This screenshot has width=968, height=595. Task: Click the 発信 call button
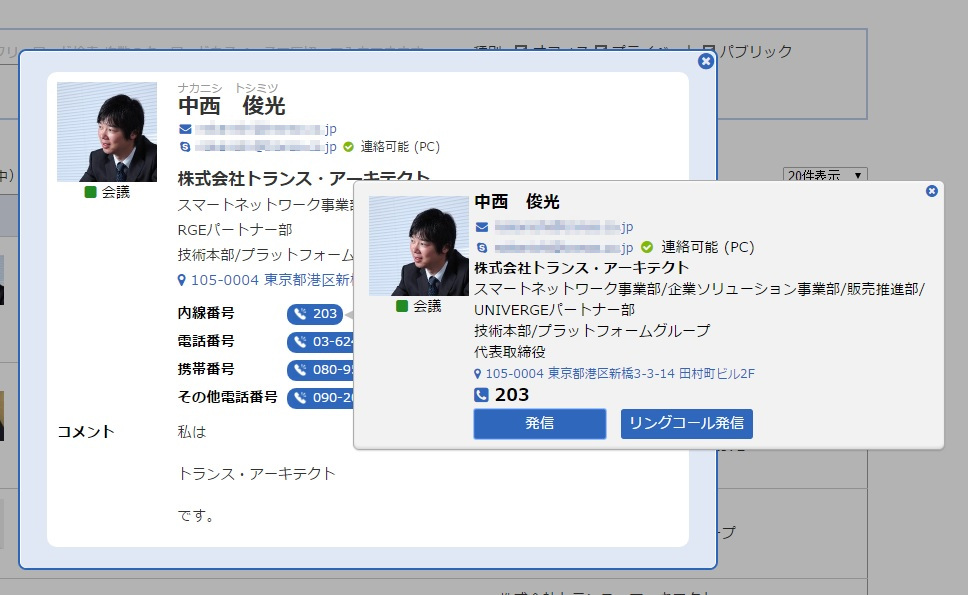click(540, 423)
